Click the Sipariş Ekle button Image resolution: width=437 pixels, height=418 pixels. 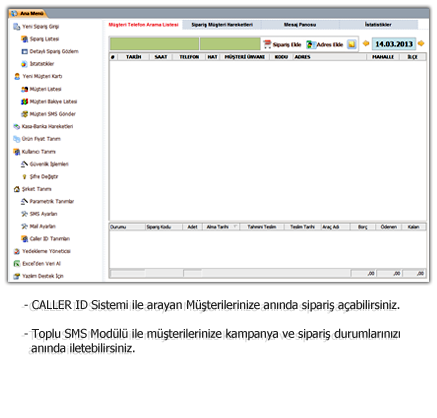pyautogui.click(x=282, y=44)
